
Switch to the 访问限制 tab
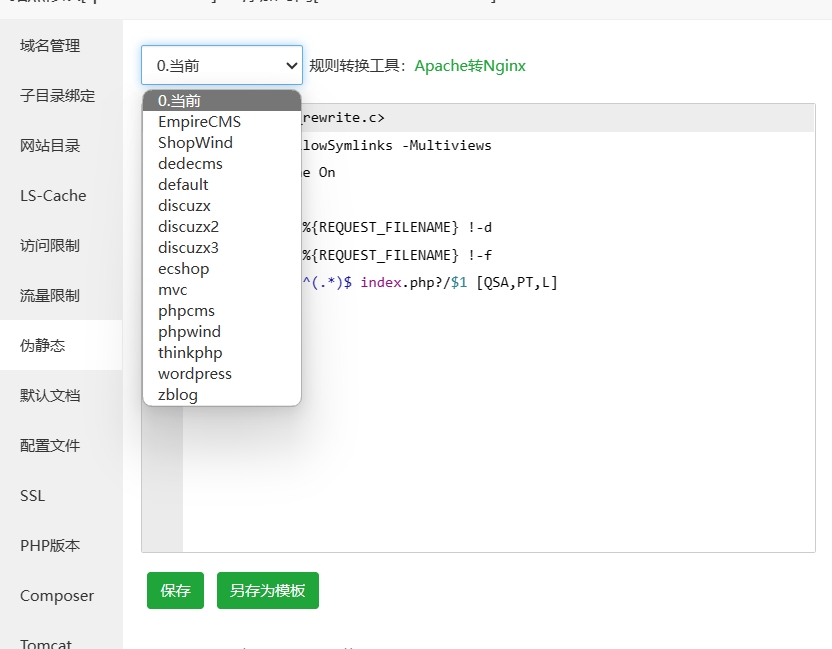[x=61, y=246]
